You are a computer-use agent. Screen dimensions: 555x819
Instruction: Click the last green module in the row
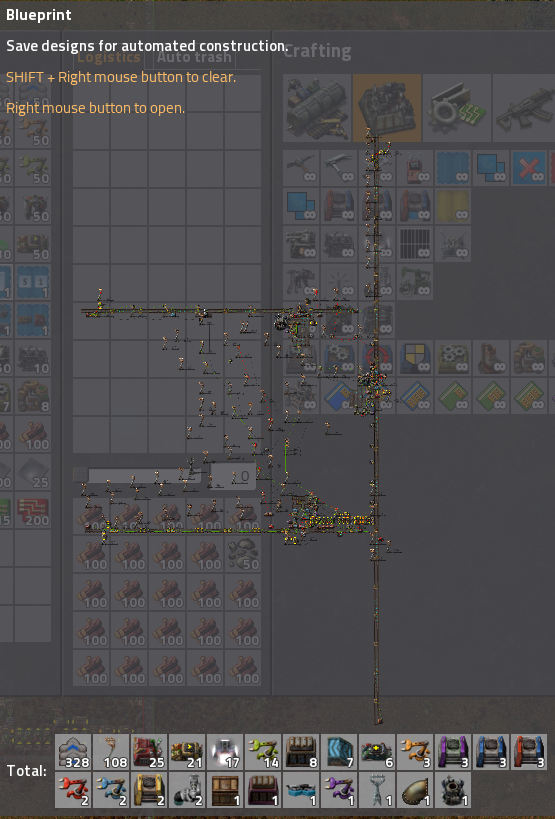(529, 396)
